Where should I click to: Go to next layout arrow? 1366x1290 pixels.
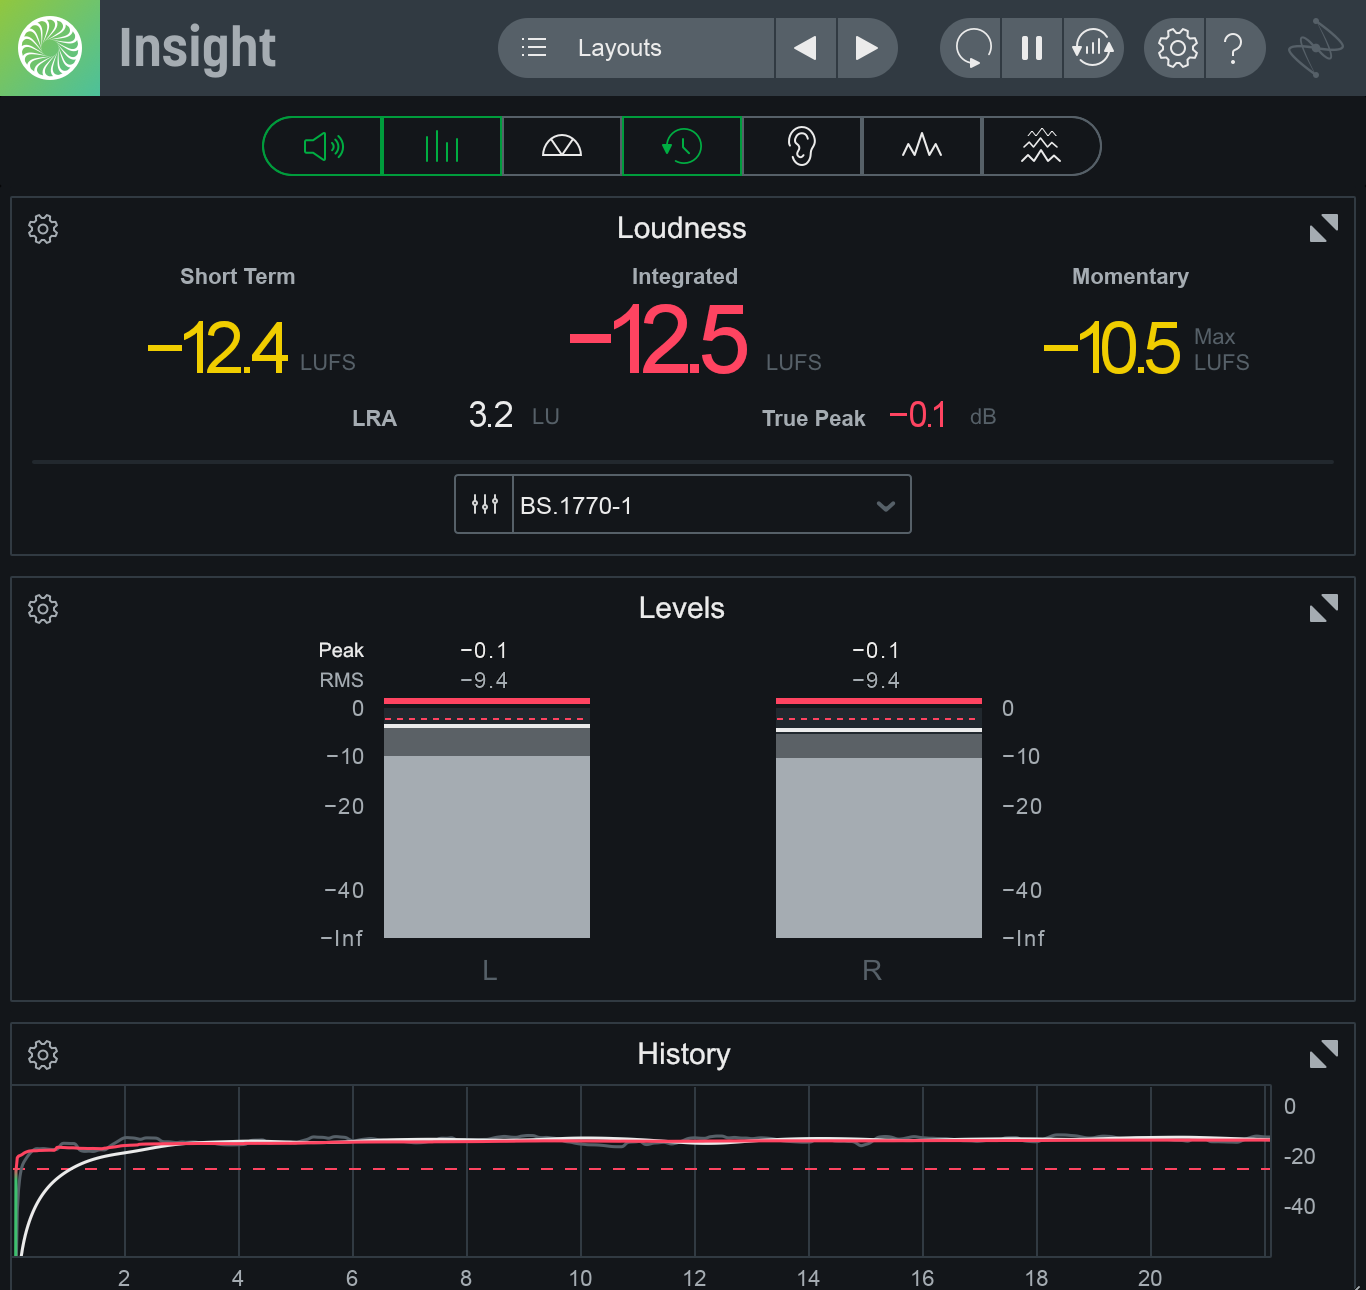tap(867, 48)
